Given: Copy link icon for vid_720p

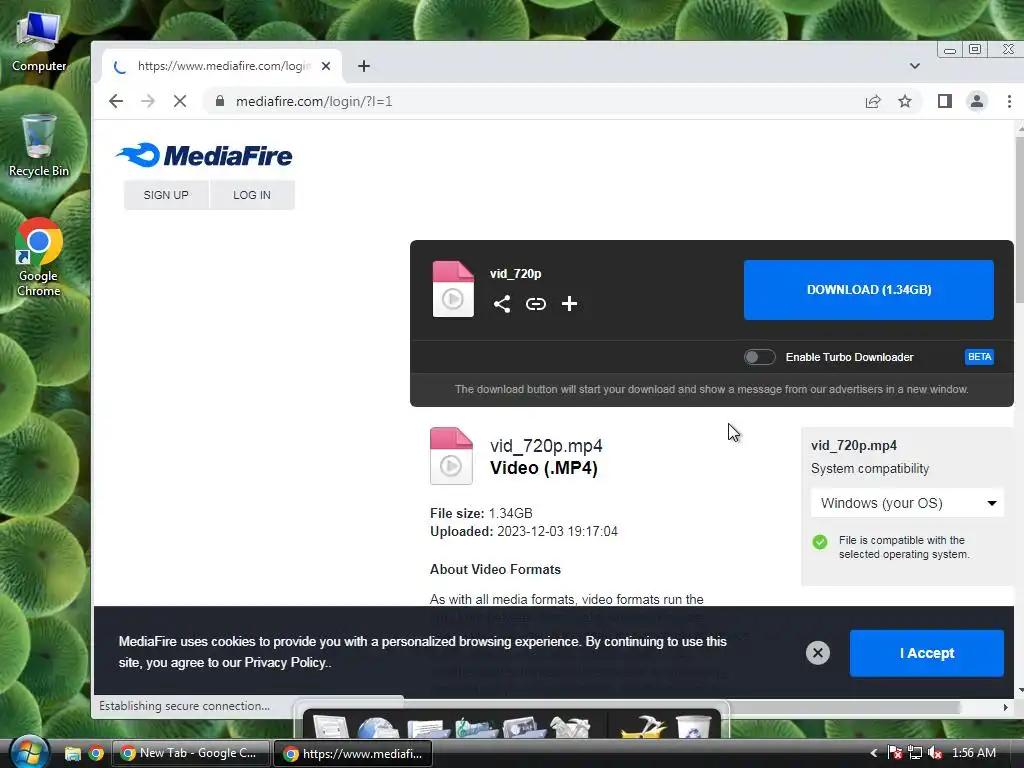Looking at the screenshot, I should (536, 304).
